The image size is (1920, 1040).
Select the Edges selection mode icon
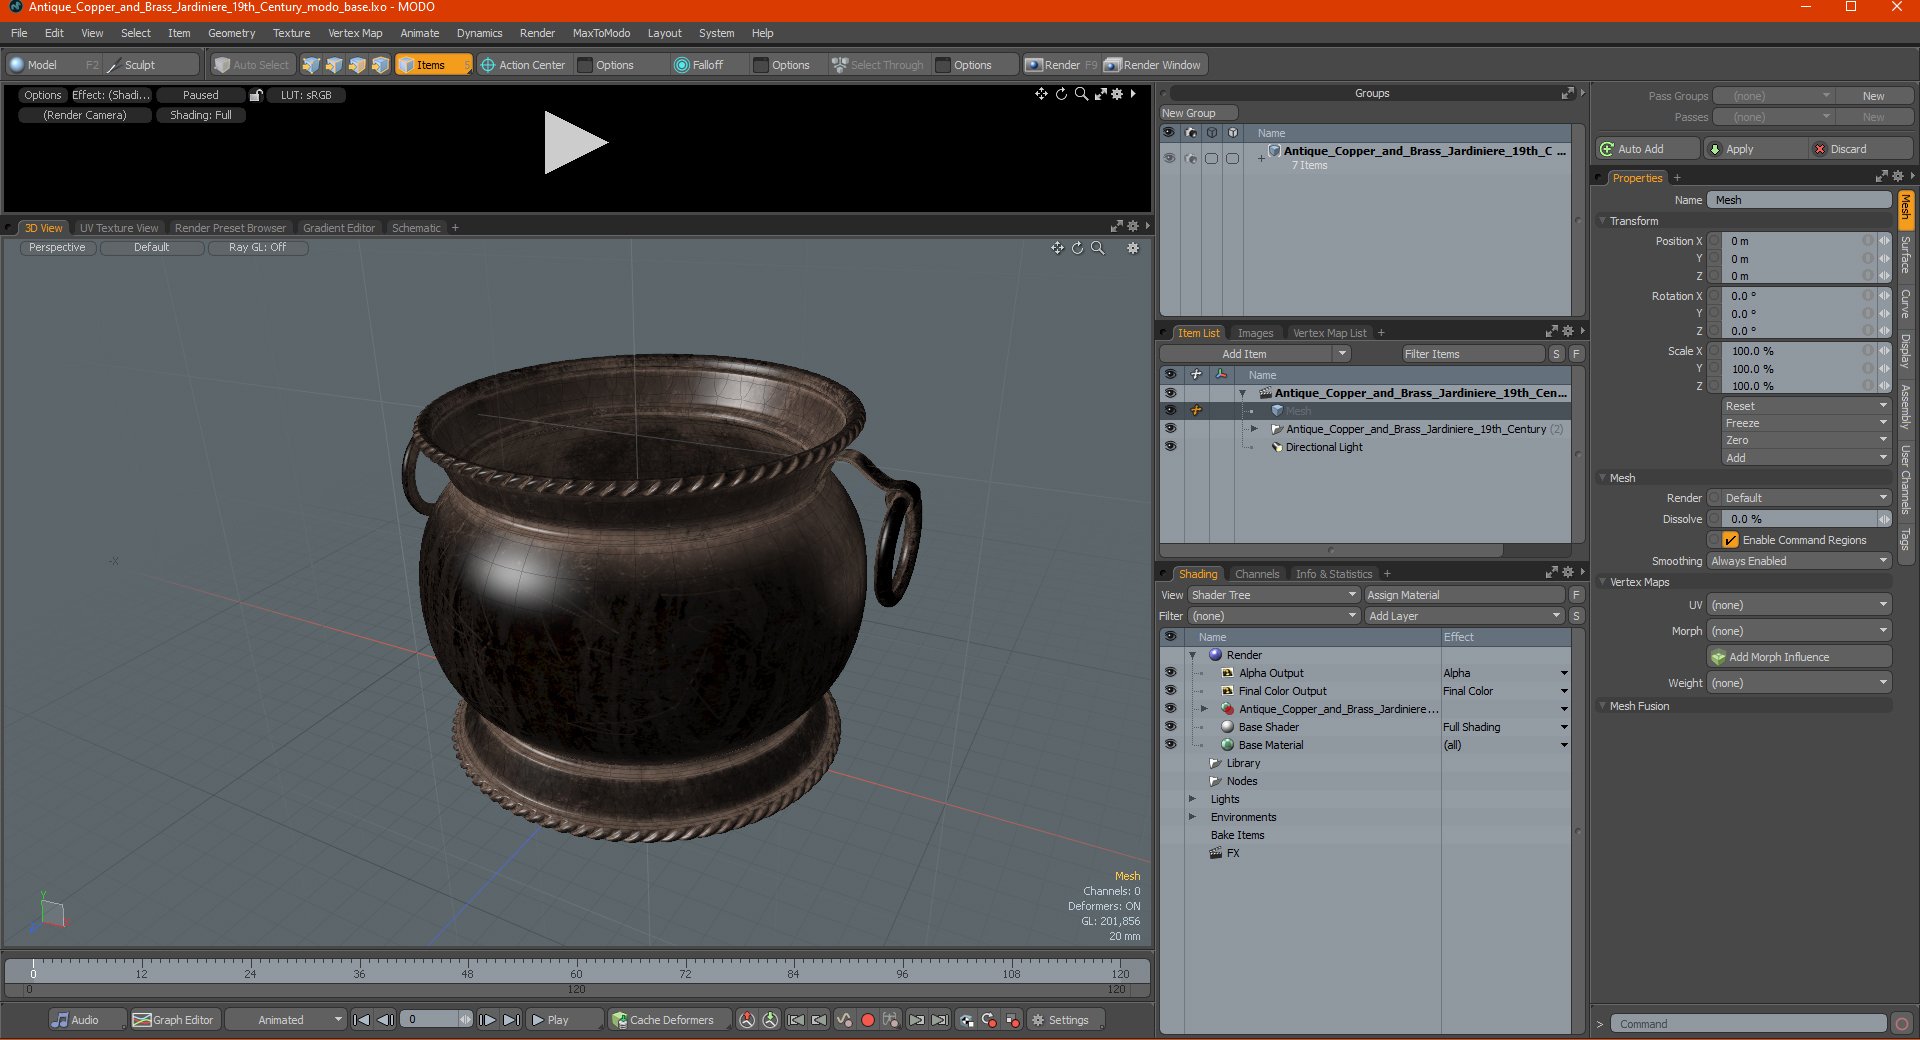[334, 65]
